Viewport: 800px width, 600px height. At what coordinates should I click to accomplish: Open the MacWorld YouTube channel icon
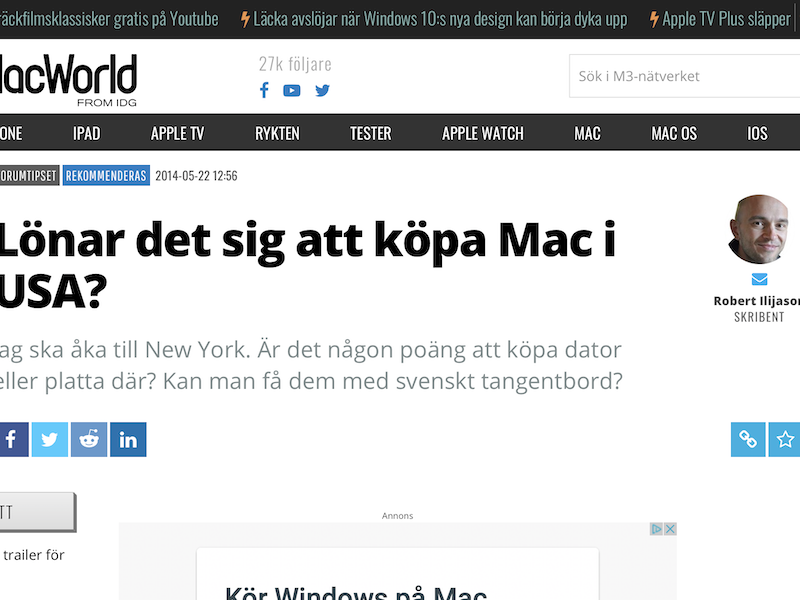[292, 91]
